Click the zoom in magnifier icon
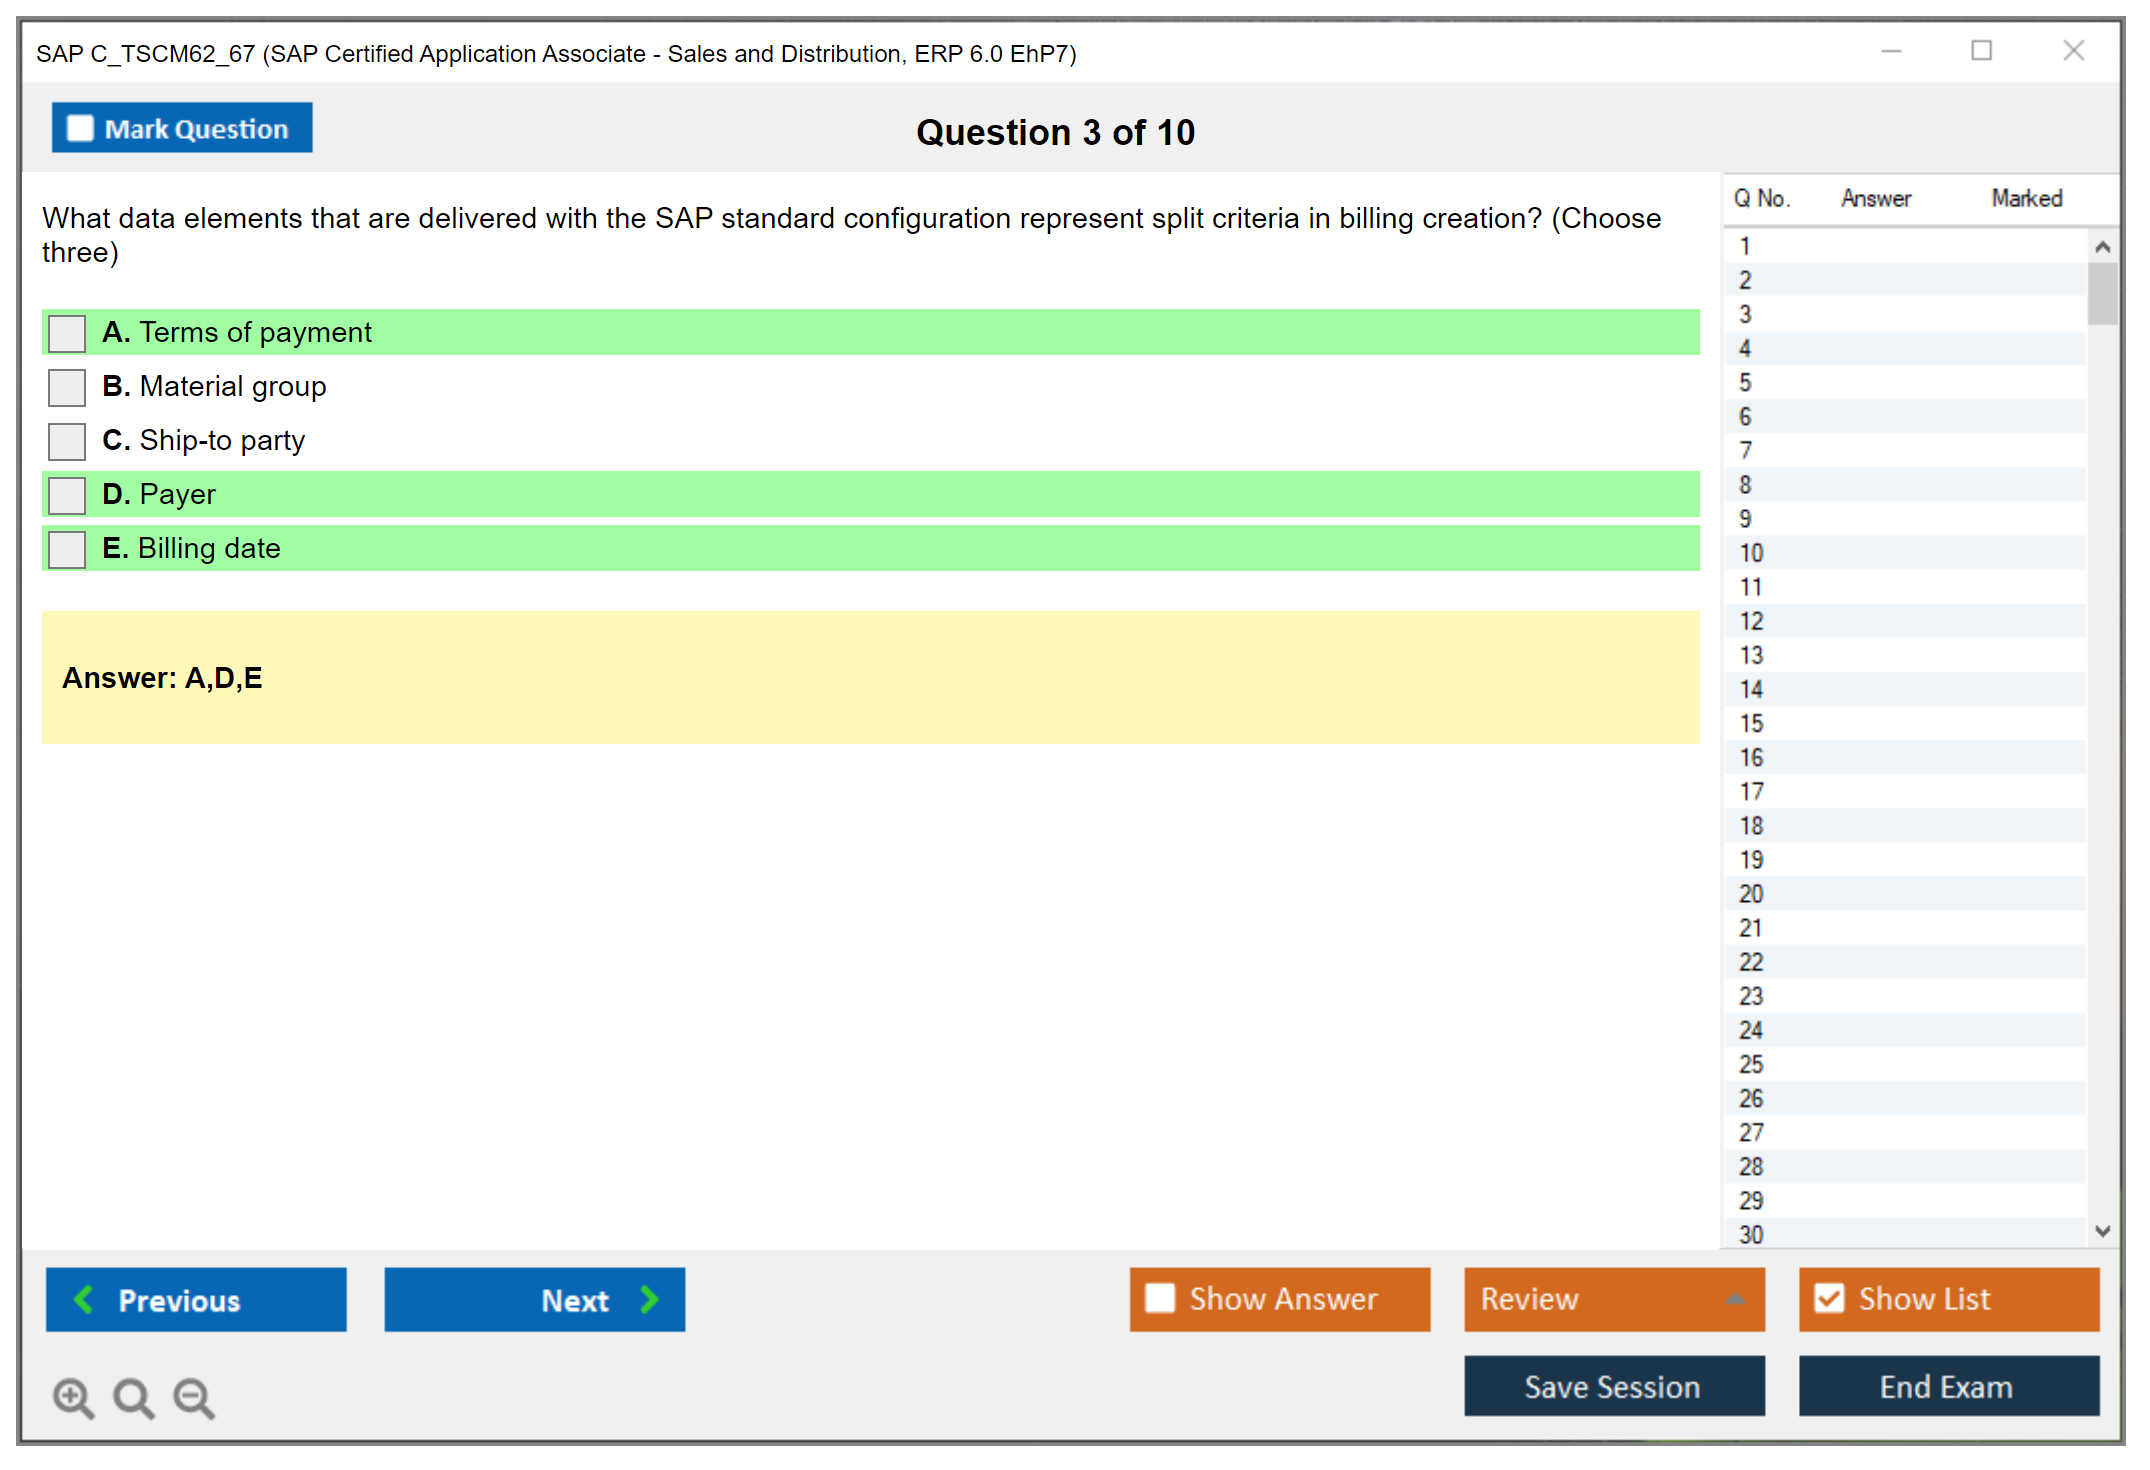The image size is (2150, 1470). coord(73,1397)
